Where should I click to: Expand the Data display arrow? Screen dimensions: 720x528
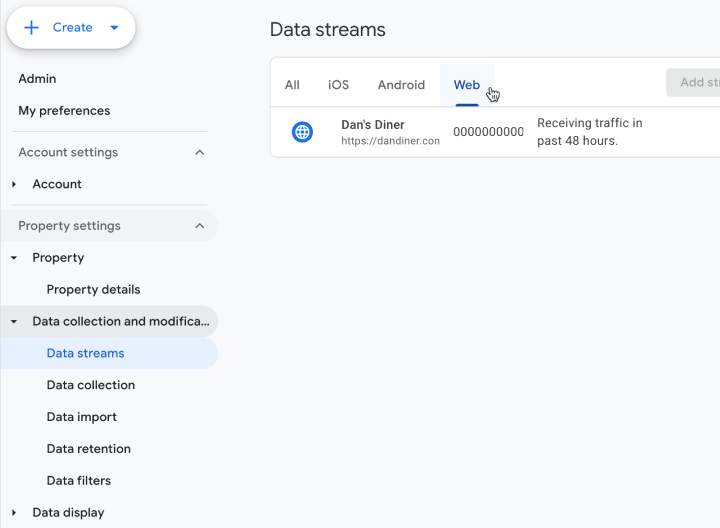click(x=14, y=513)
